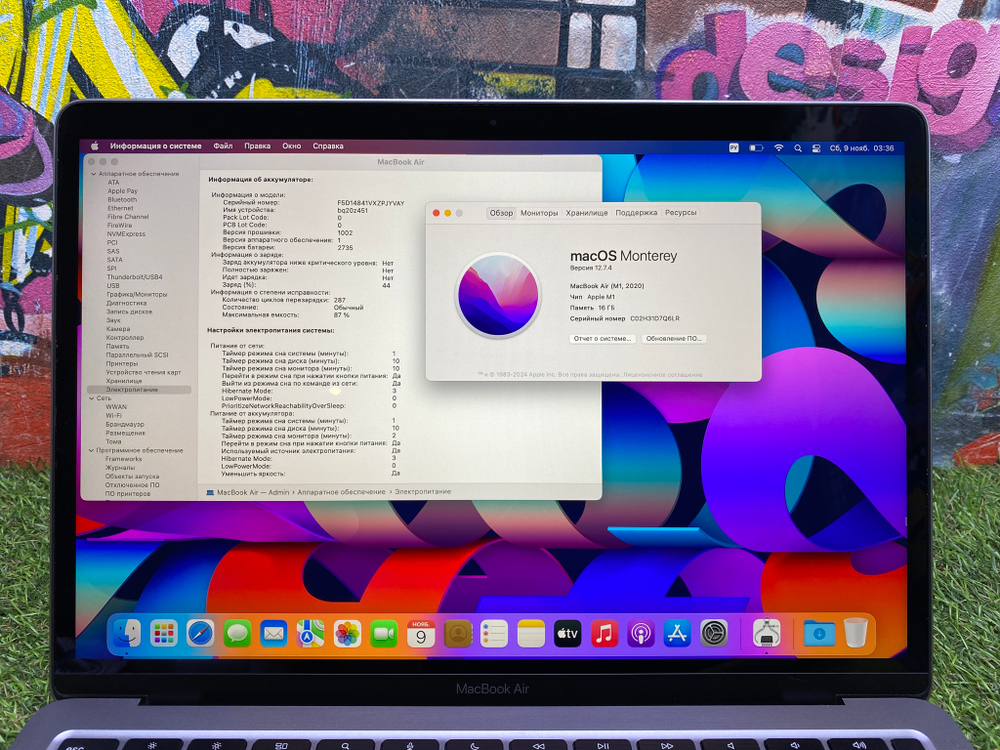Open Spotlight search in the menu bar
This screenshot has width=1000, height=750.
point(798,146)
